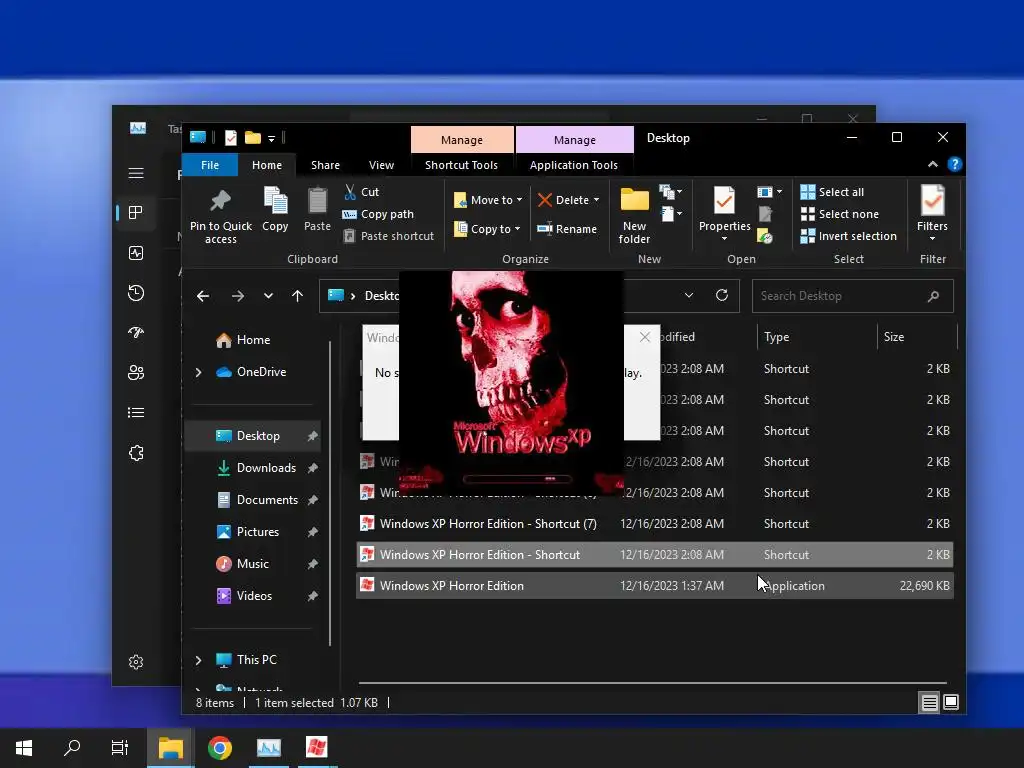The width and height of the screenshot is (1024, 768).
Task: Go back with the left arrow
Action: [x=202, y=296]
